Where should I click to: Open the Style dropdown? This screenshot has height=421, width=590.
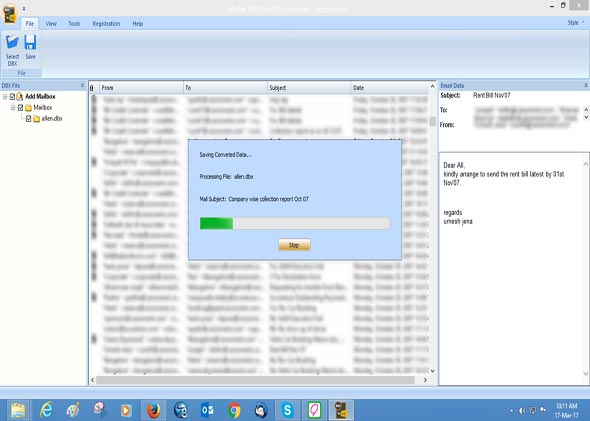point(576,23)
